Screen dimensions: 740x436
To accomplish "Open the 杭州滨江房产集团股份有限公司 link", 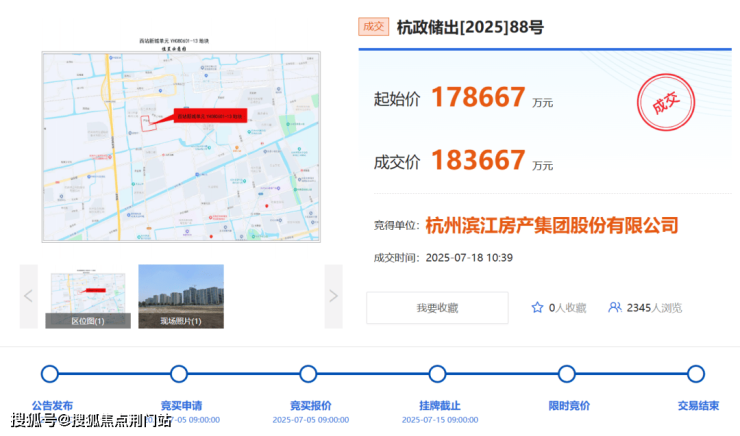I will [x=551, y=225].
